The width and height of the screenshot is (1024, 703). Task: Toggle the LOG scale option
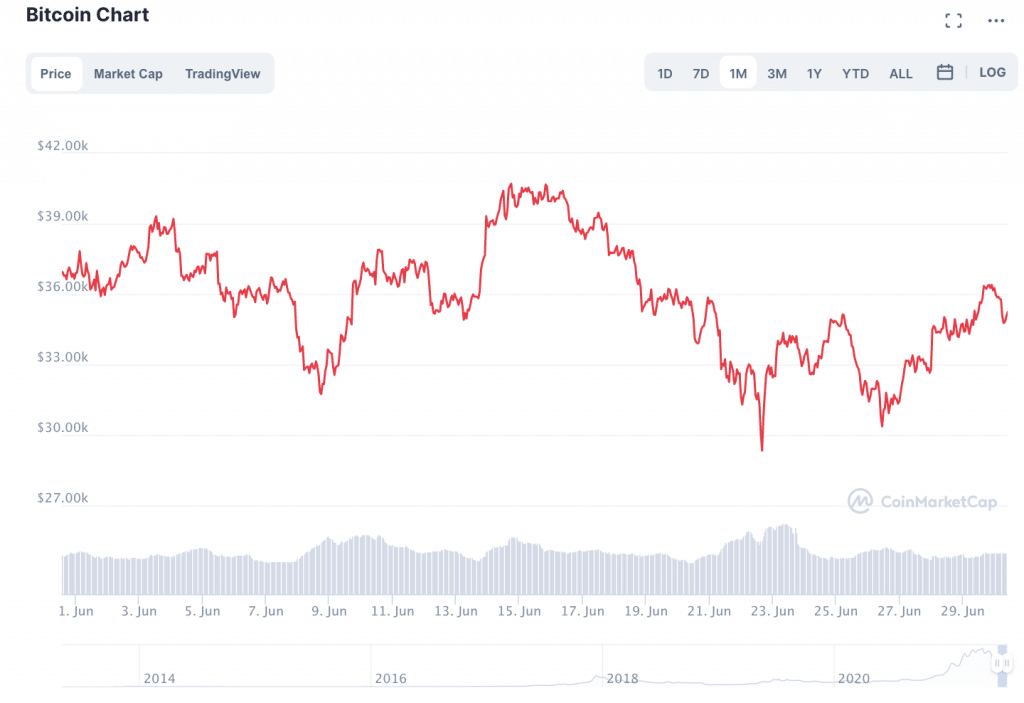[x=992, y=73]
